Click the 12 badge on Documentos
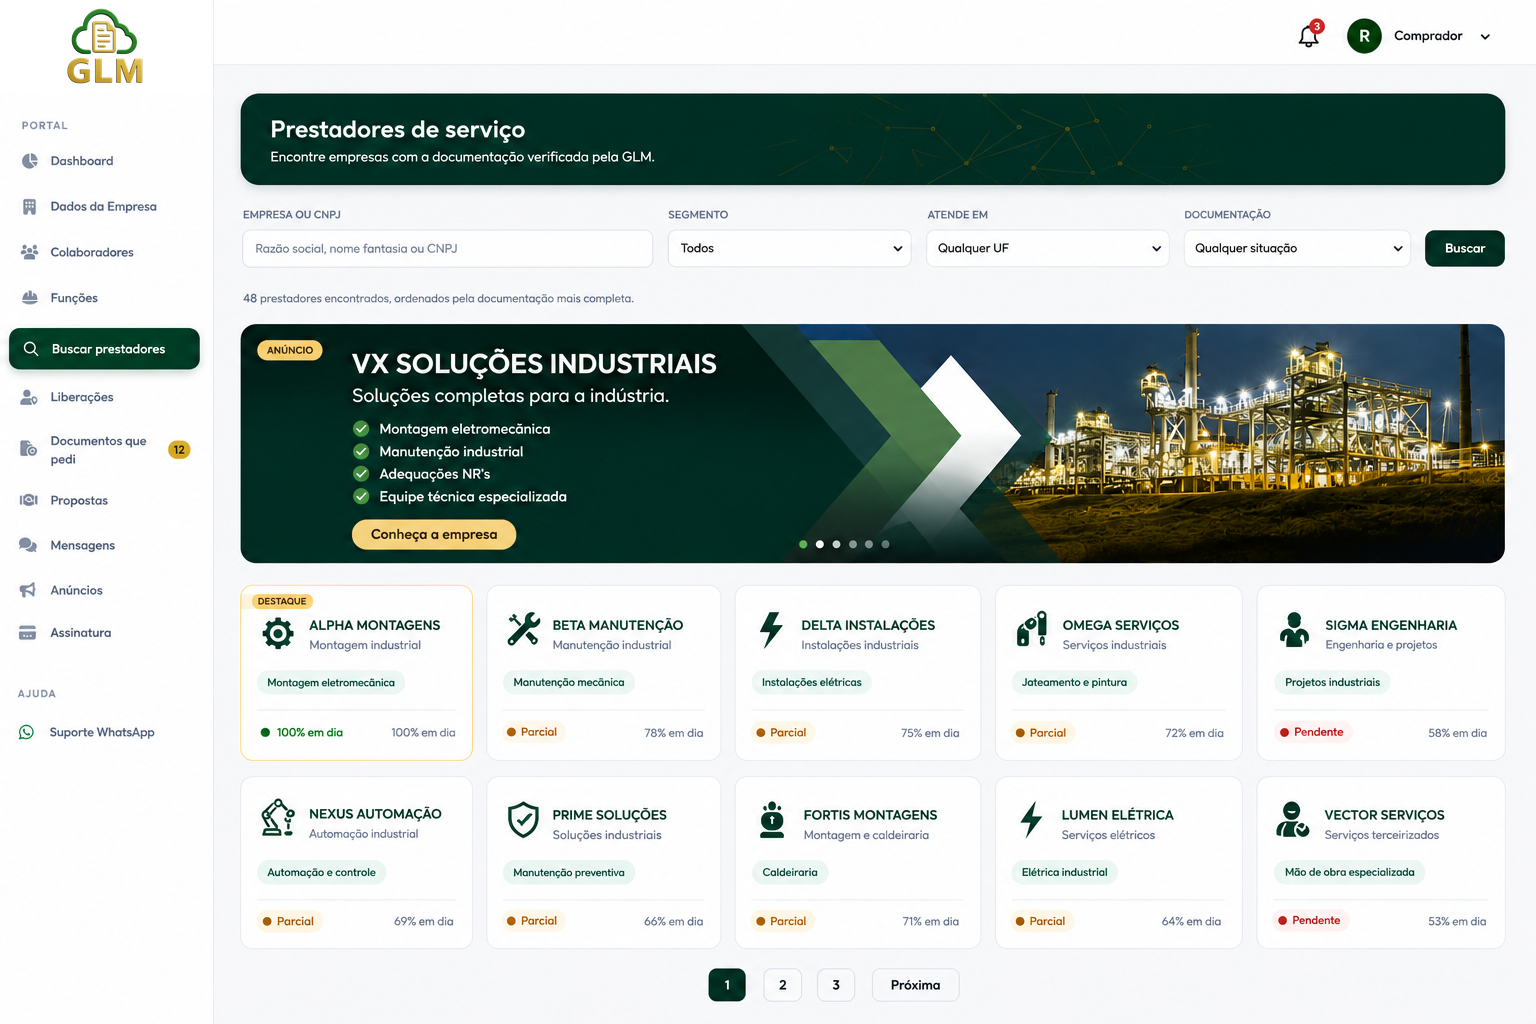Screen dimensions: 1536x1024 pyautogui.click(x=179, y=450)
